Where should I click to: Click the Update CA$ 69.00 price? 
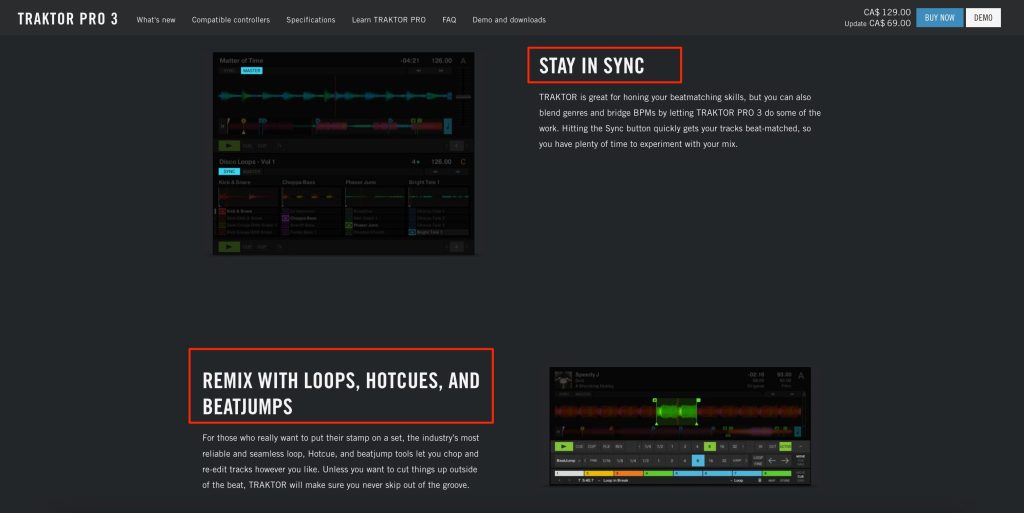[877, 23]
